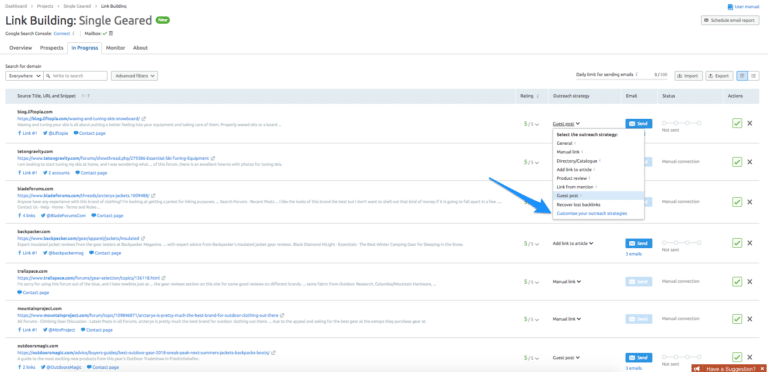The image size is (768, 372).
Task: Mark bladeforums.com as done with green check
Action: (737, 202)
